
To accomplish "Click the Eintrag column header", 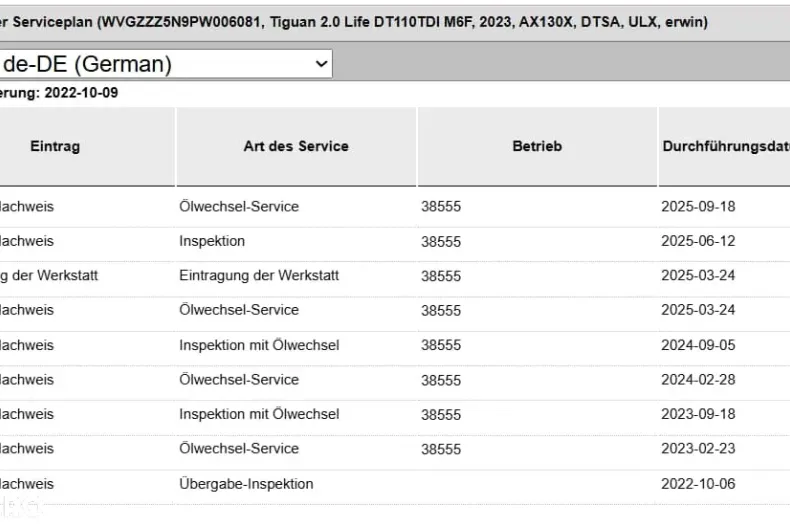I will click(x=55, y=146).
